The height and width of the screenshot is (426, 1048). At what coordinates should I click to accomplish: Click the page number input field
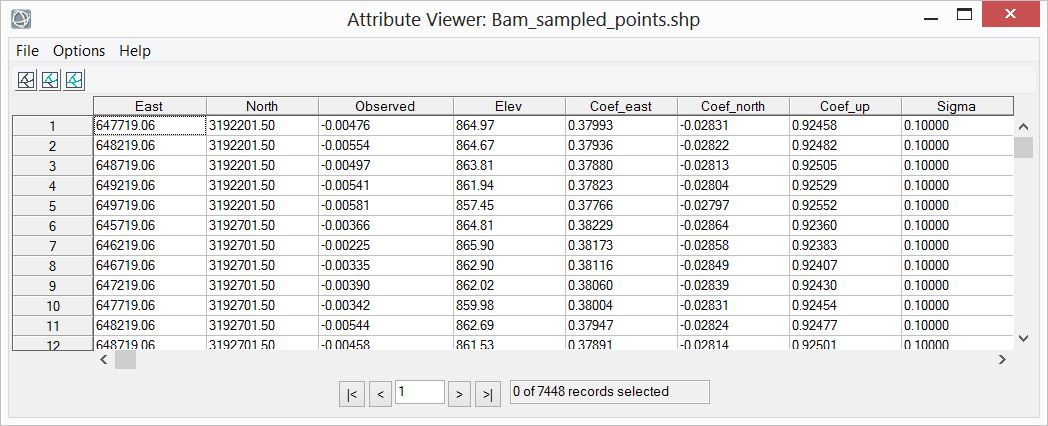coord(420,392)
